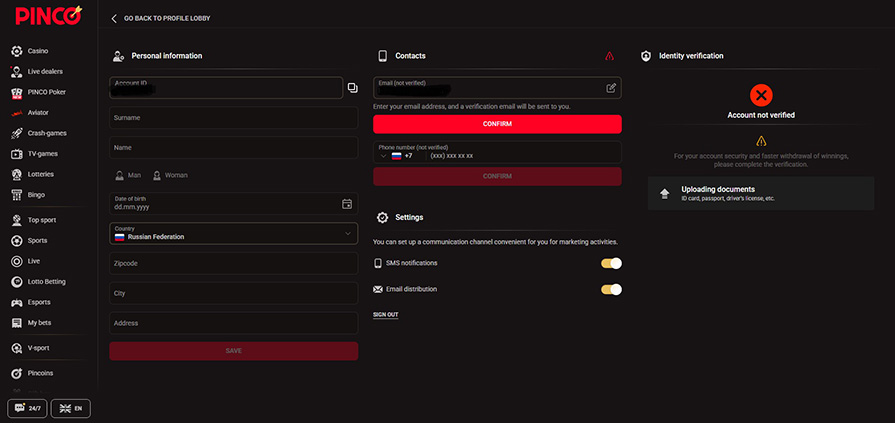Image resolution: width=895 pixels, height=423 pixels.
Task: Click the Address input field
Action: click(x=233, y=323)
